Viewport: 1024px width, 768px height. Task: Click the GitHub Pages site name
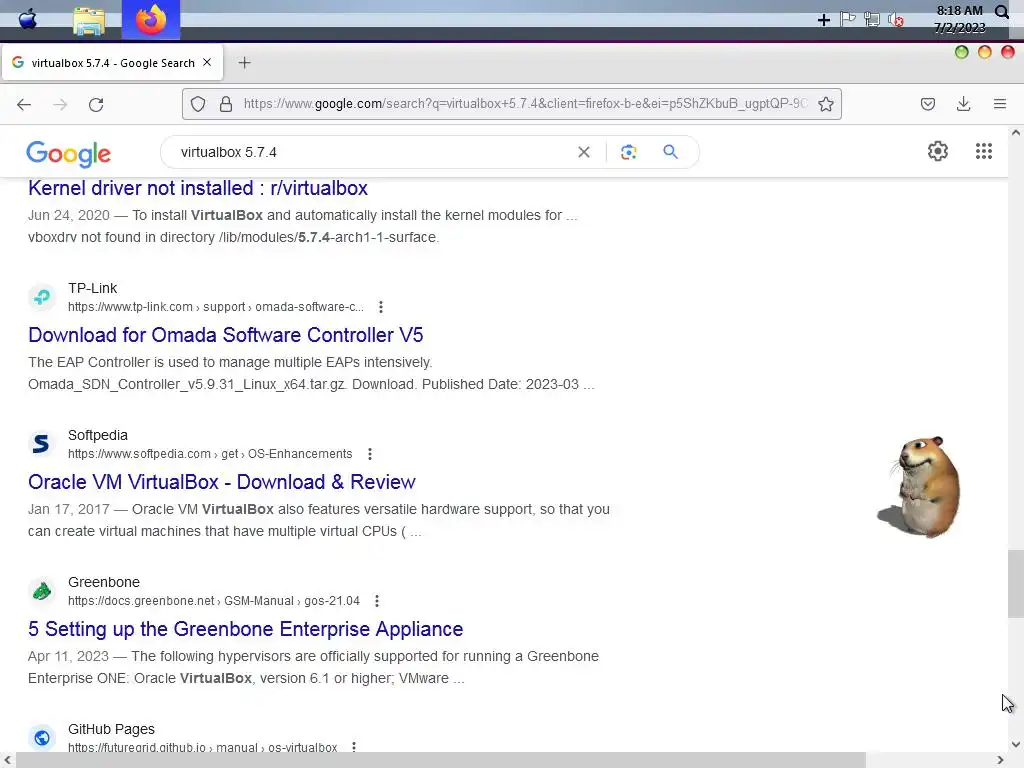[x=112, y=729]
